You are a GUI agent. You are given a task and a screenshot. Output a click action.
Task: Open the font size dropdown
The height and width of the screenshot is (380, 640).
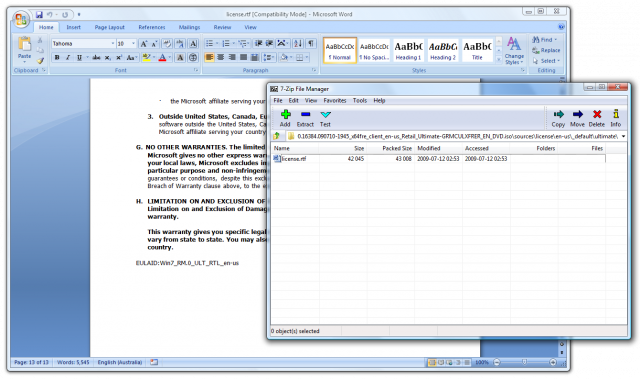coord(133,44)
